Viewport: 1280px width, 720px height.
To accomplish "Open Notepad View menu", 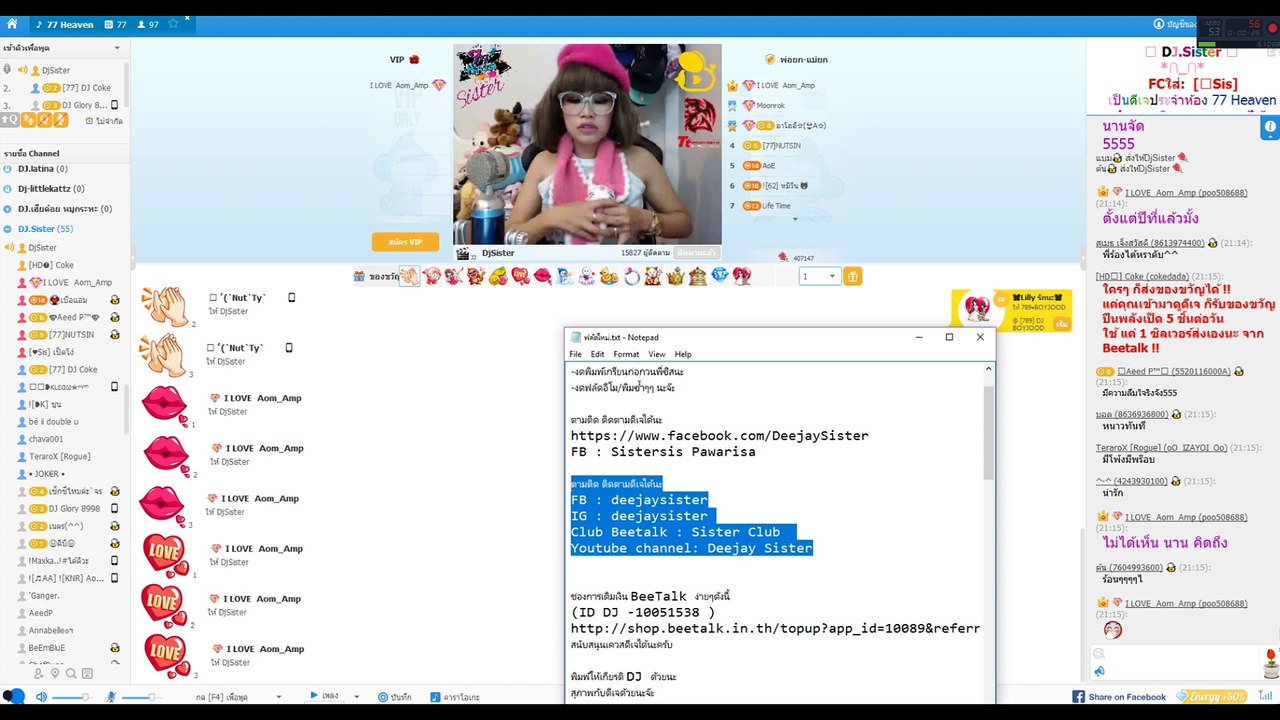I will [x=656, y=354].
